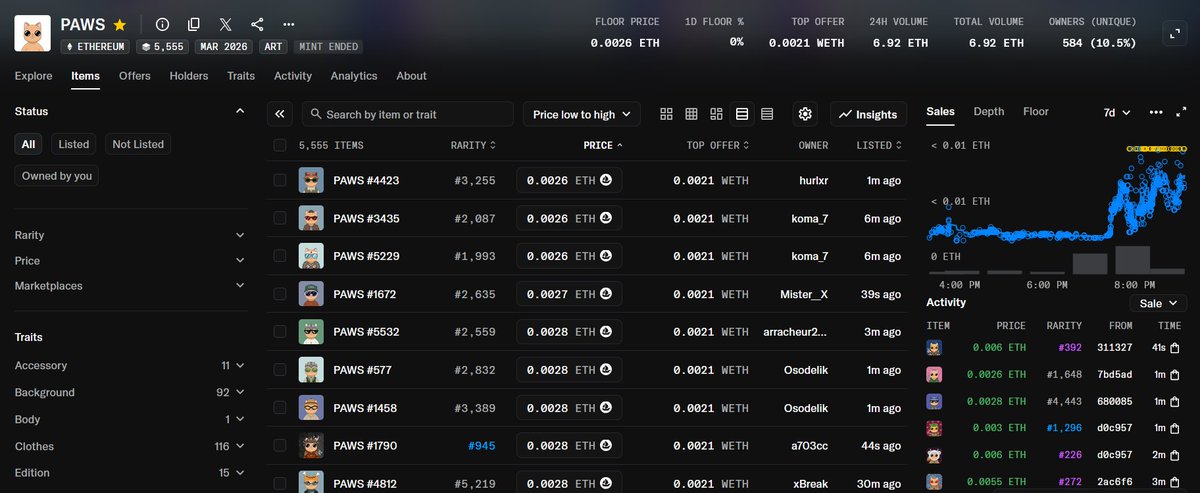Click the PAWS collection cat avatar
The height and width of the screenshot is (493, 1200).
tap(33, 33)
